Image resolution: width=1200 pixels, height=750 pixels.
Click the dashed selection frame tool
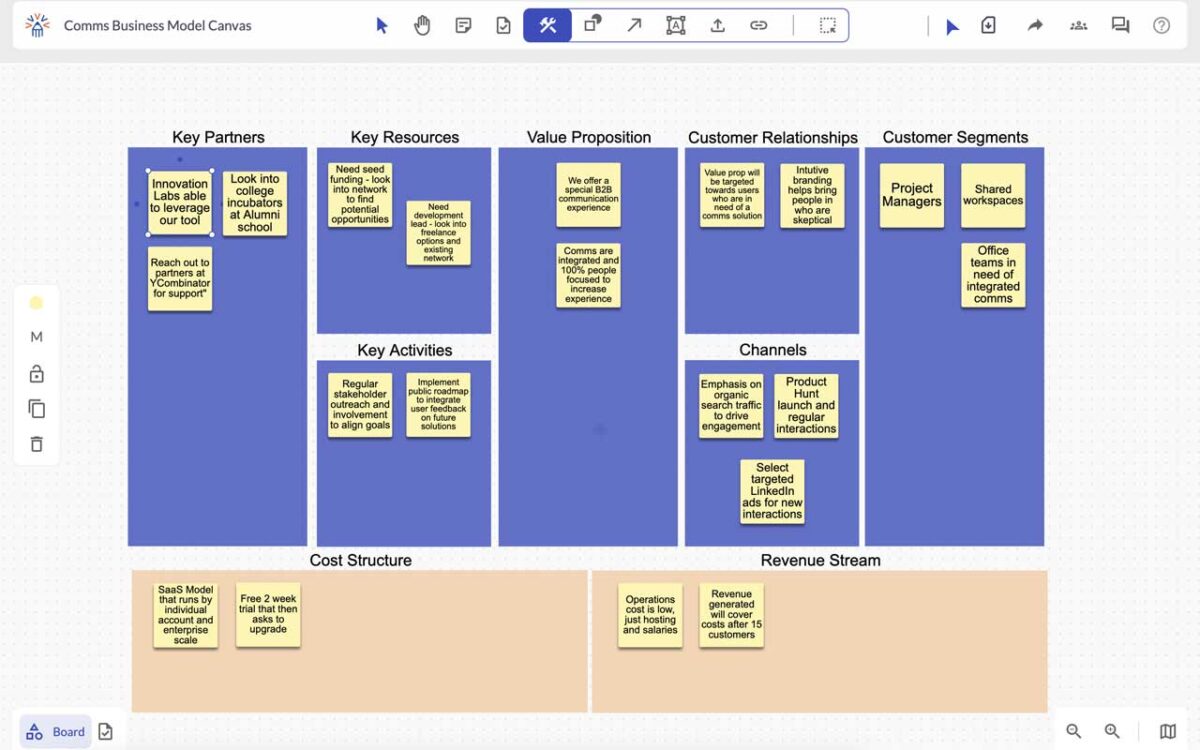(x=828, y=26)
